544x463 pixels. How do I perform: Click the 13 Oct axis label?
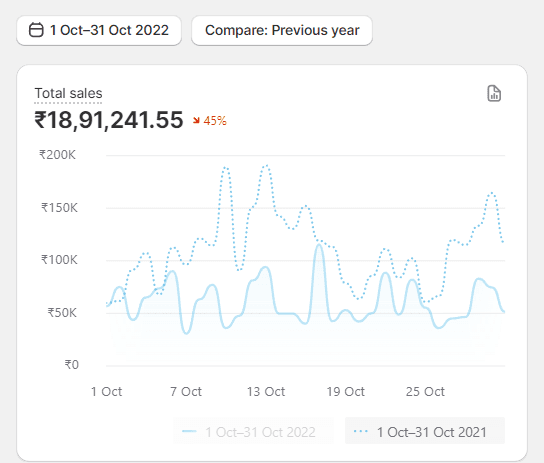point(266,392)
